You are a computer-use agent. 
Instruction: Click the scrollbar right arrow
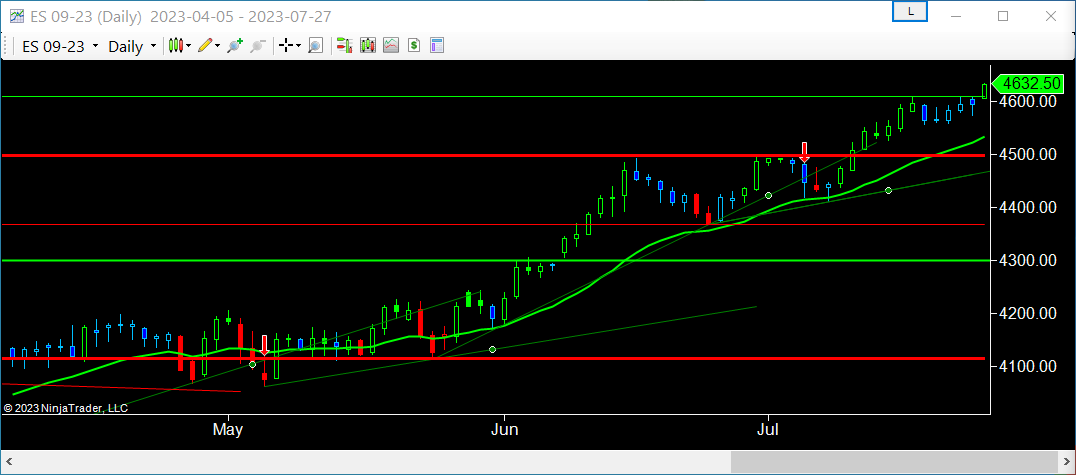(1068, 462)
